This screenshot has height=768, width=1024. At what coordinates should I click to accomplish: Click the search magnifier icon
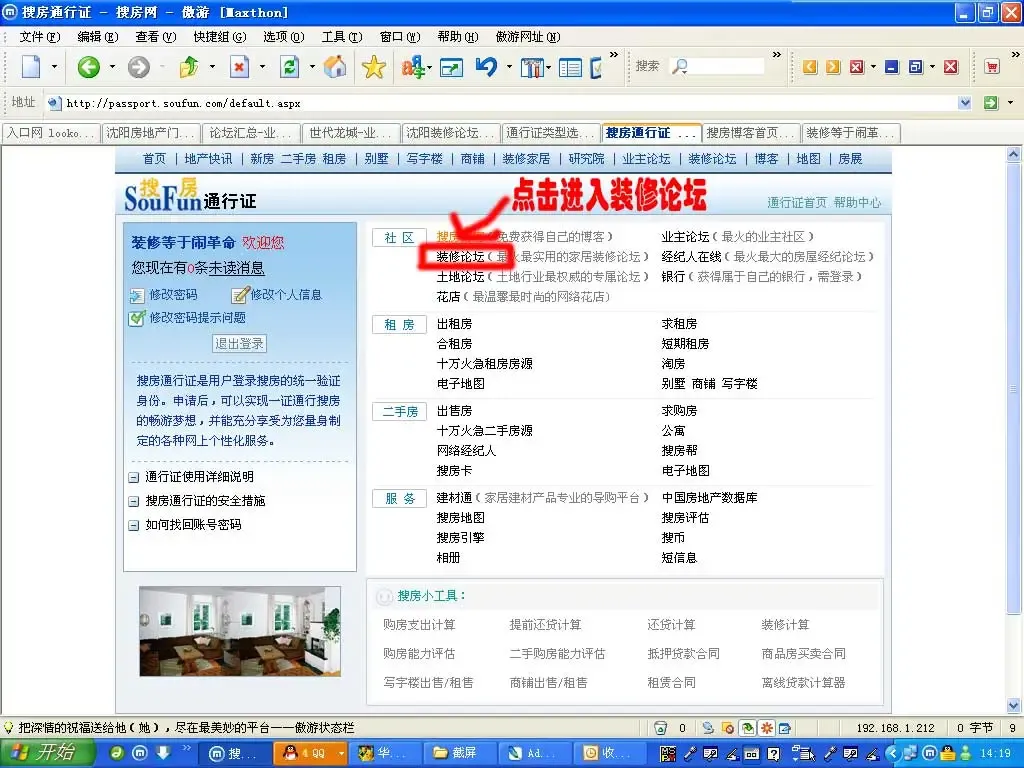(680, 66)
